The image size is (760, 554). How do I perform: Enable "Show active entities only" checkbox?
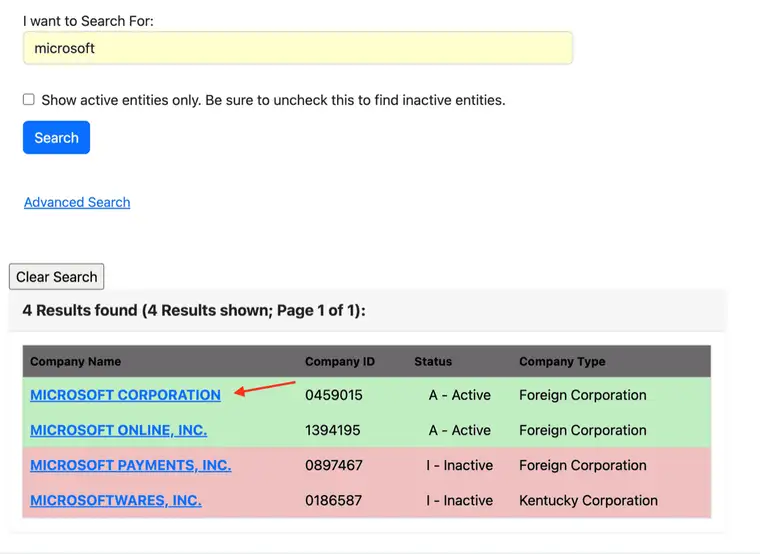pyautogui.click(x=29, y=99)
